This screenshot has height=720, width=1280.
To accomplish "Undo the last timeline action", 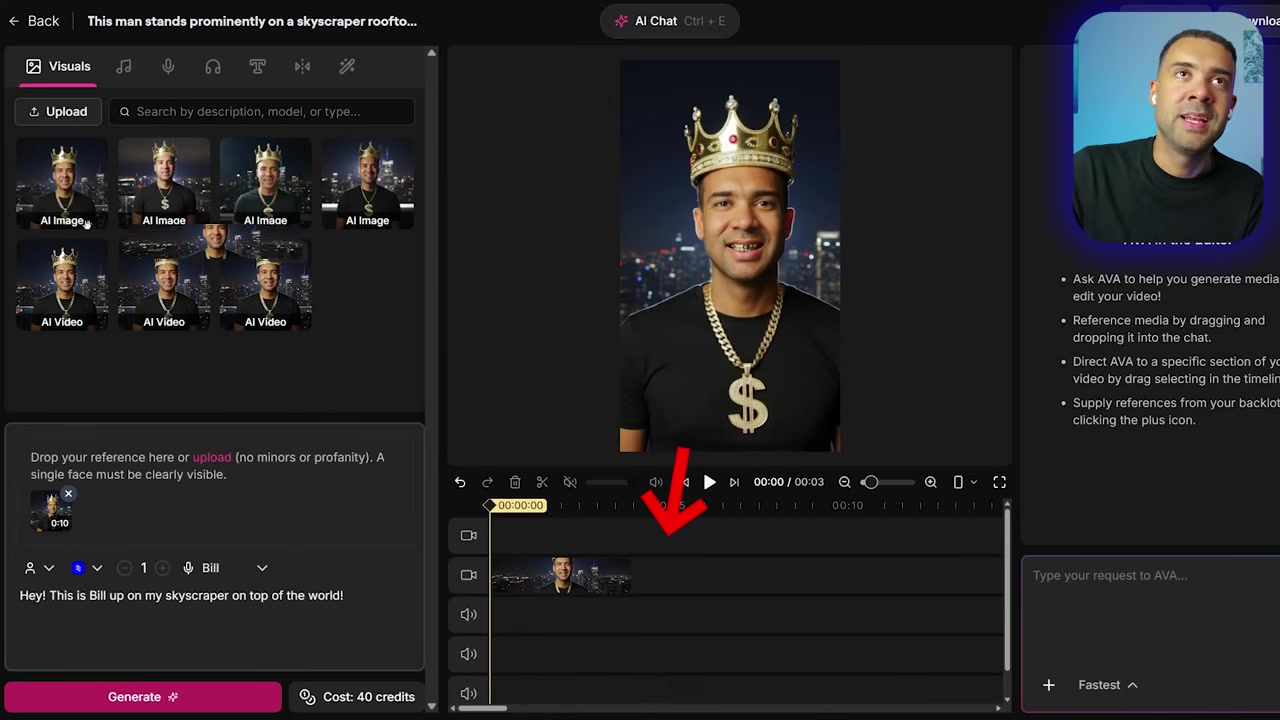I will [460, 482].
